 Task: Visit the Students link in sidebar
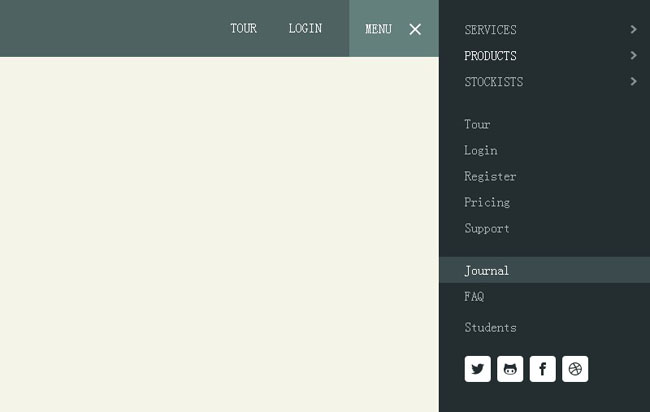pyautogui.click(x=490, y=327)
